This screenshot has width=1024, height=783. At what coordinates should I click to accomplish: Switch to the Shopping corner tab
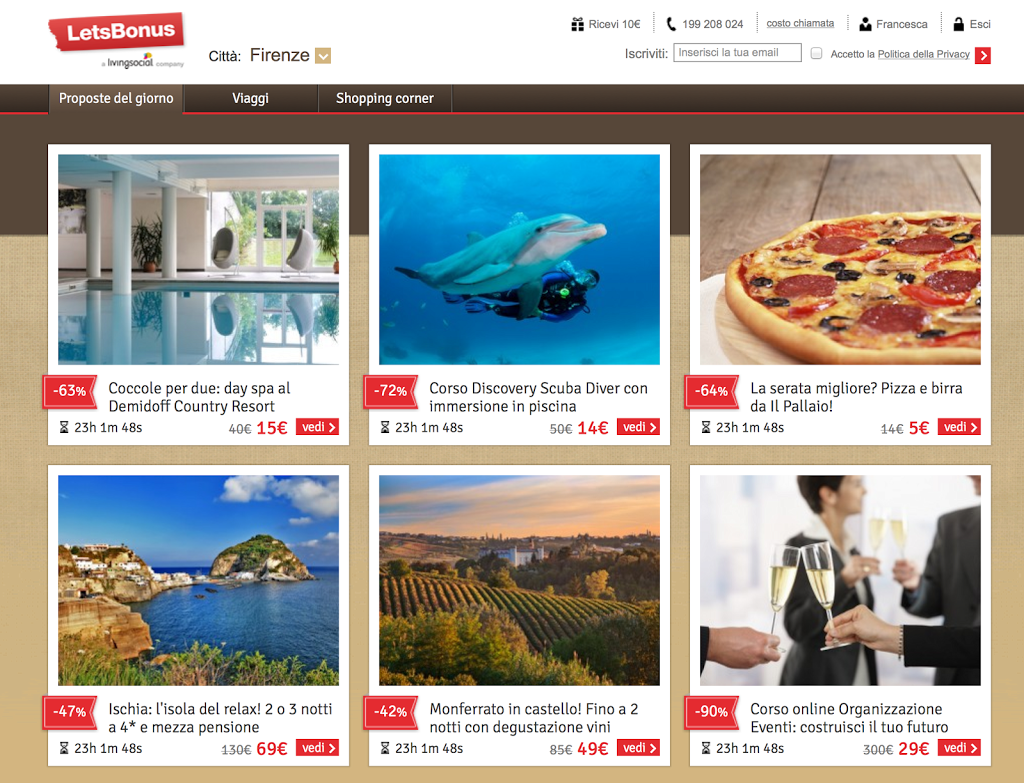(385, 99)
